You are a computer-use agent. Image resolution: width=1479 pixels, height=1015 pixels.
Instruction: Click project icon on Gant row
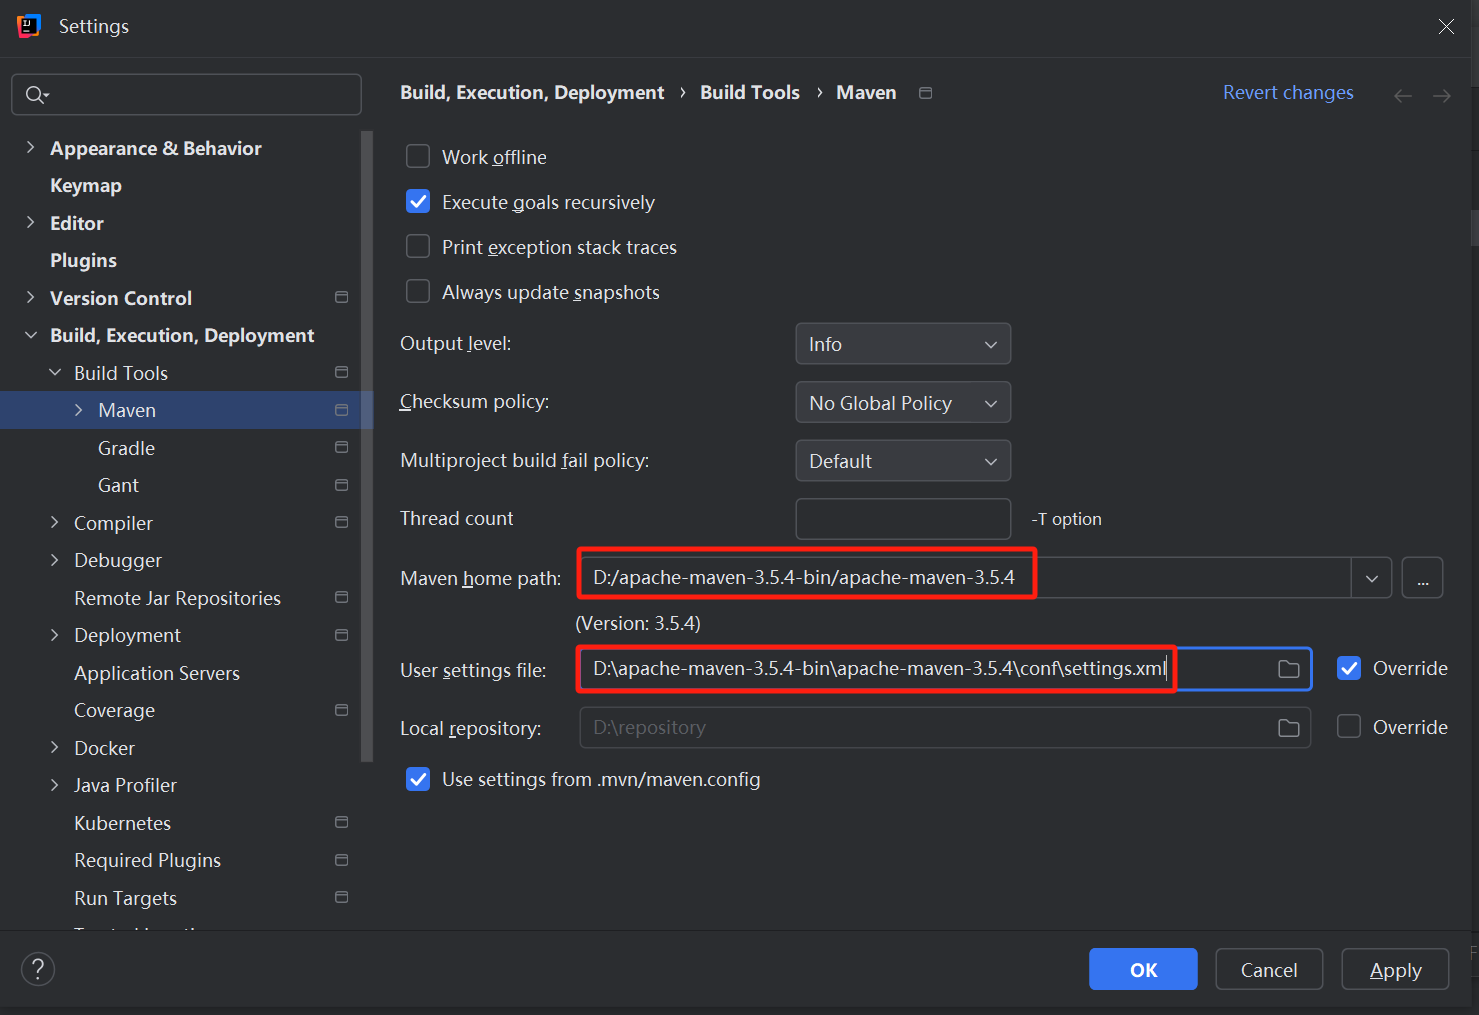[341, 485]
